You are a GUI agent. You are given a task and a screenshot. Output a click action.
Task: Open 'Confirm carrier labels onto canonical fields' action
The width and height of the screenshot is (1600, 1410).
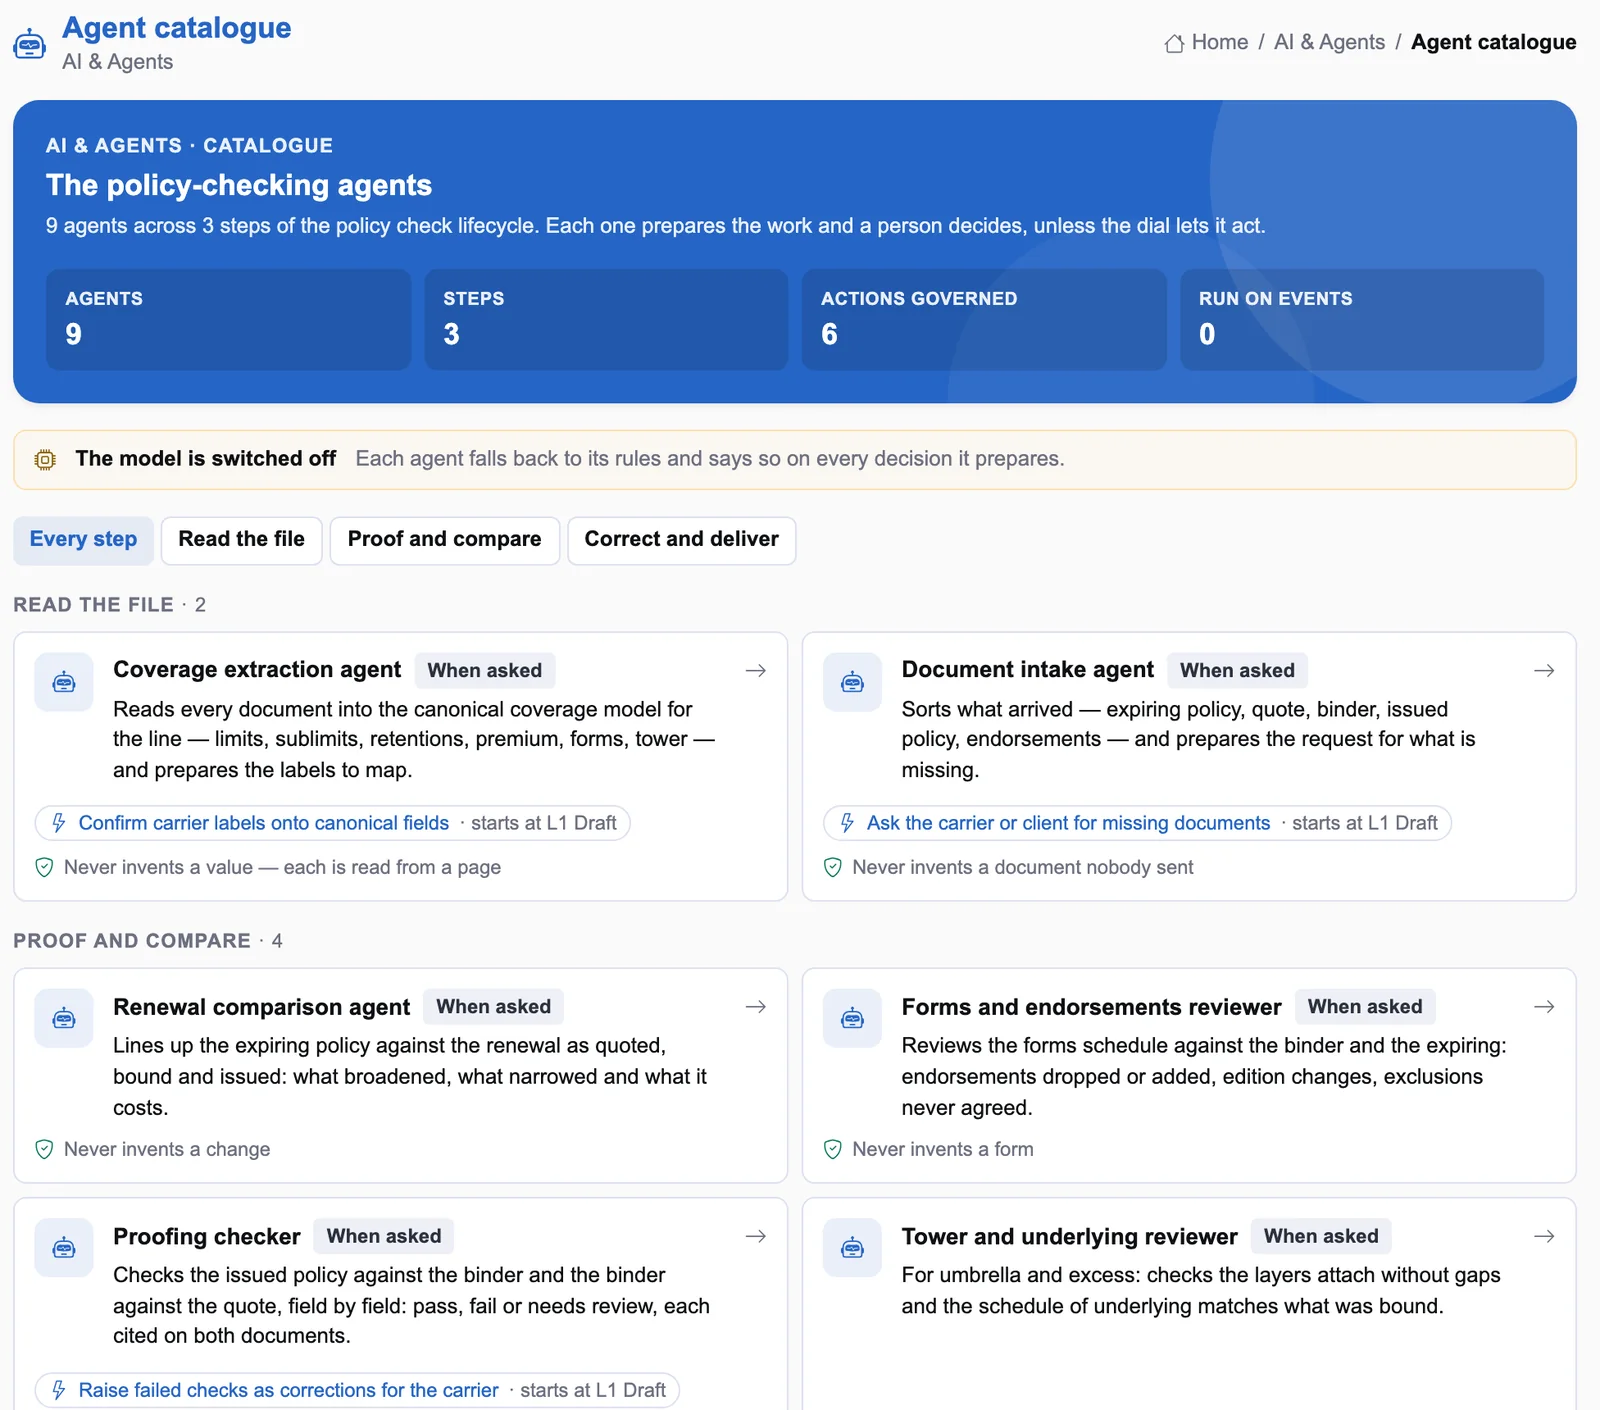264,823
